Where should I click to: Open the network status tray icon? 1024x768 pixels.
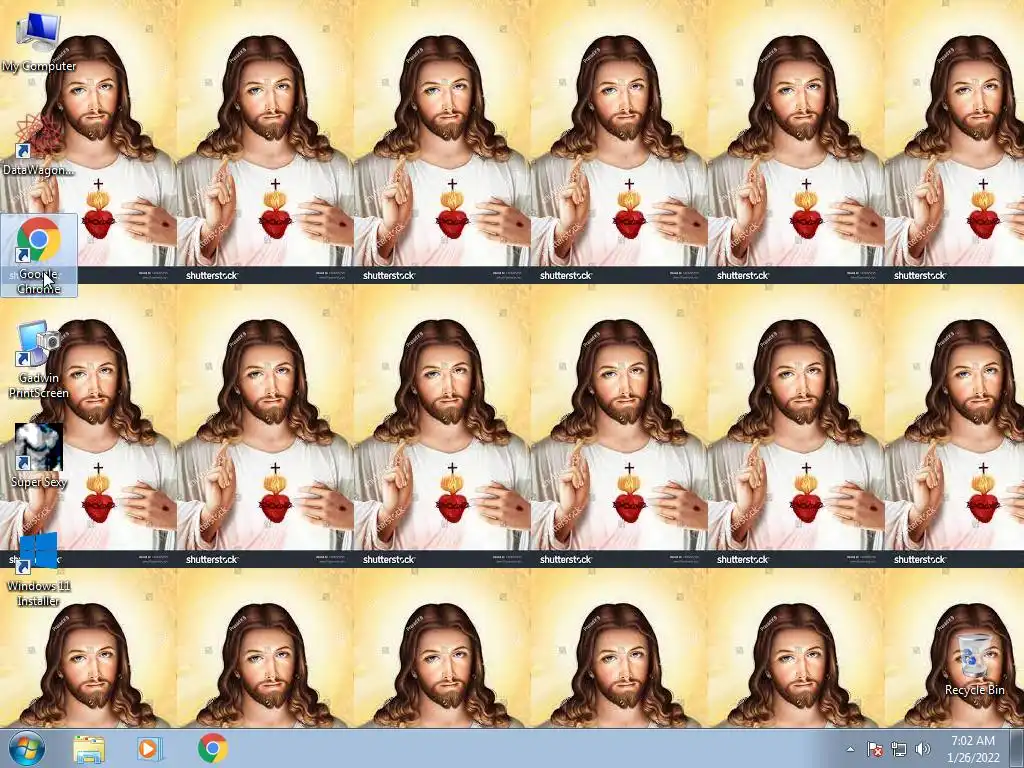click(899, 749)
